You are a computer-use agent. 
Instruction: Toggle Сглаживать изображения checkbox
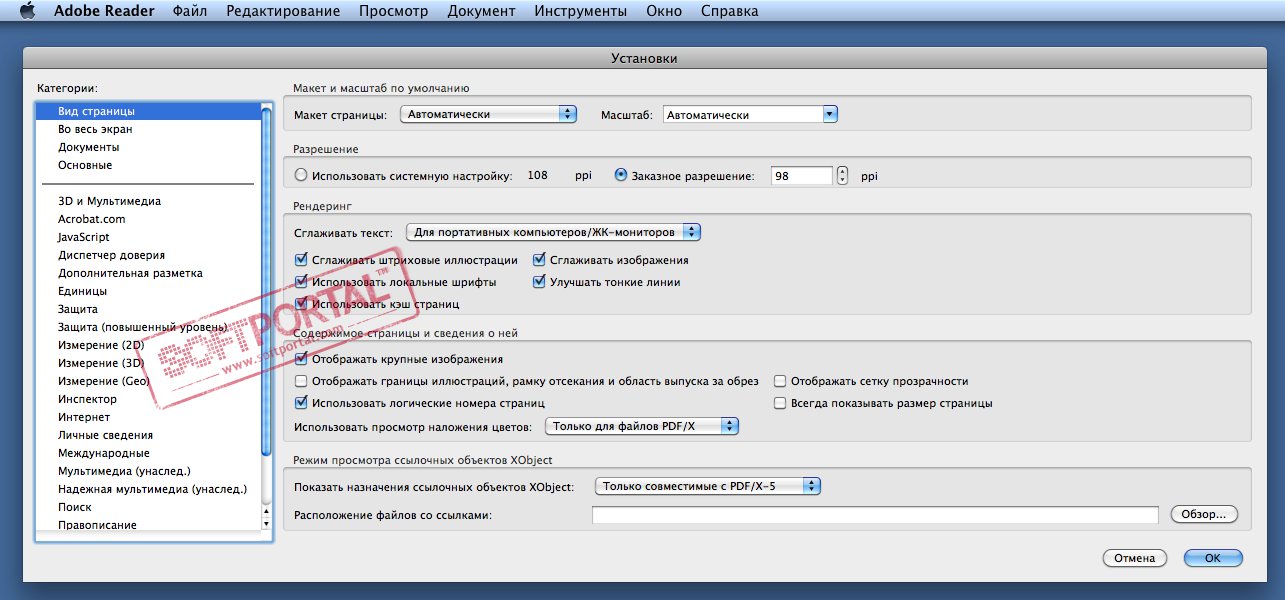coord(540,260)
